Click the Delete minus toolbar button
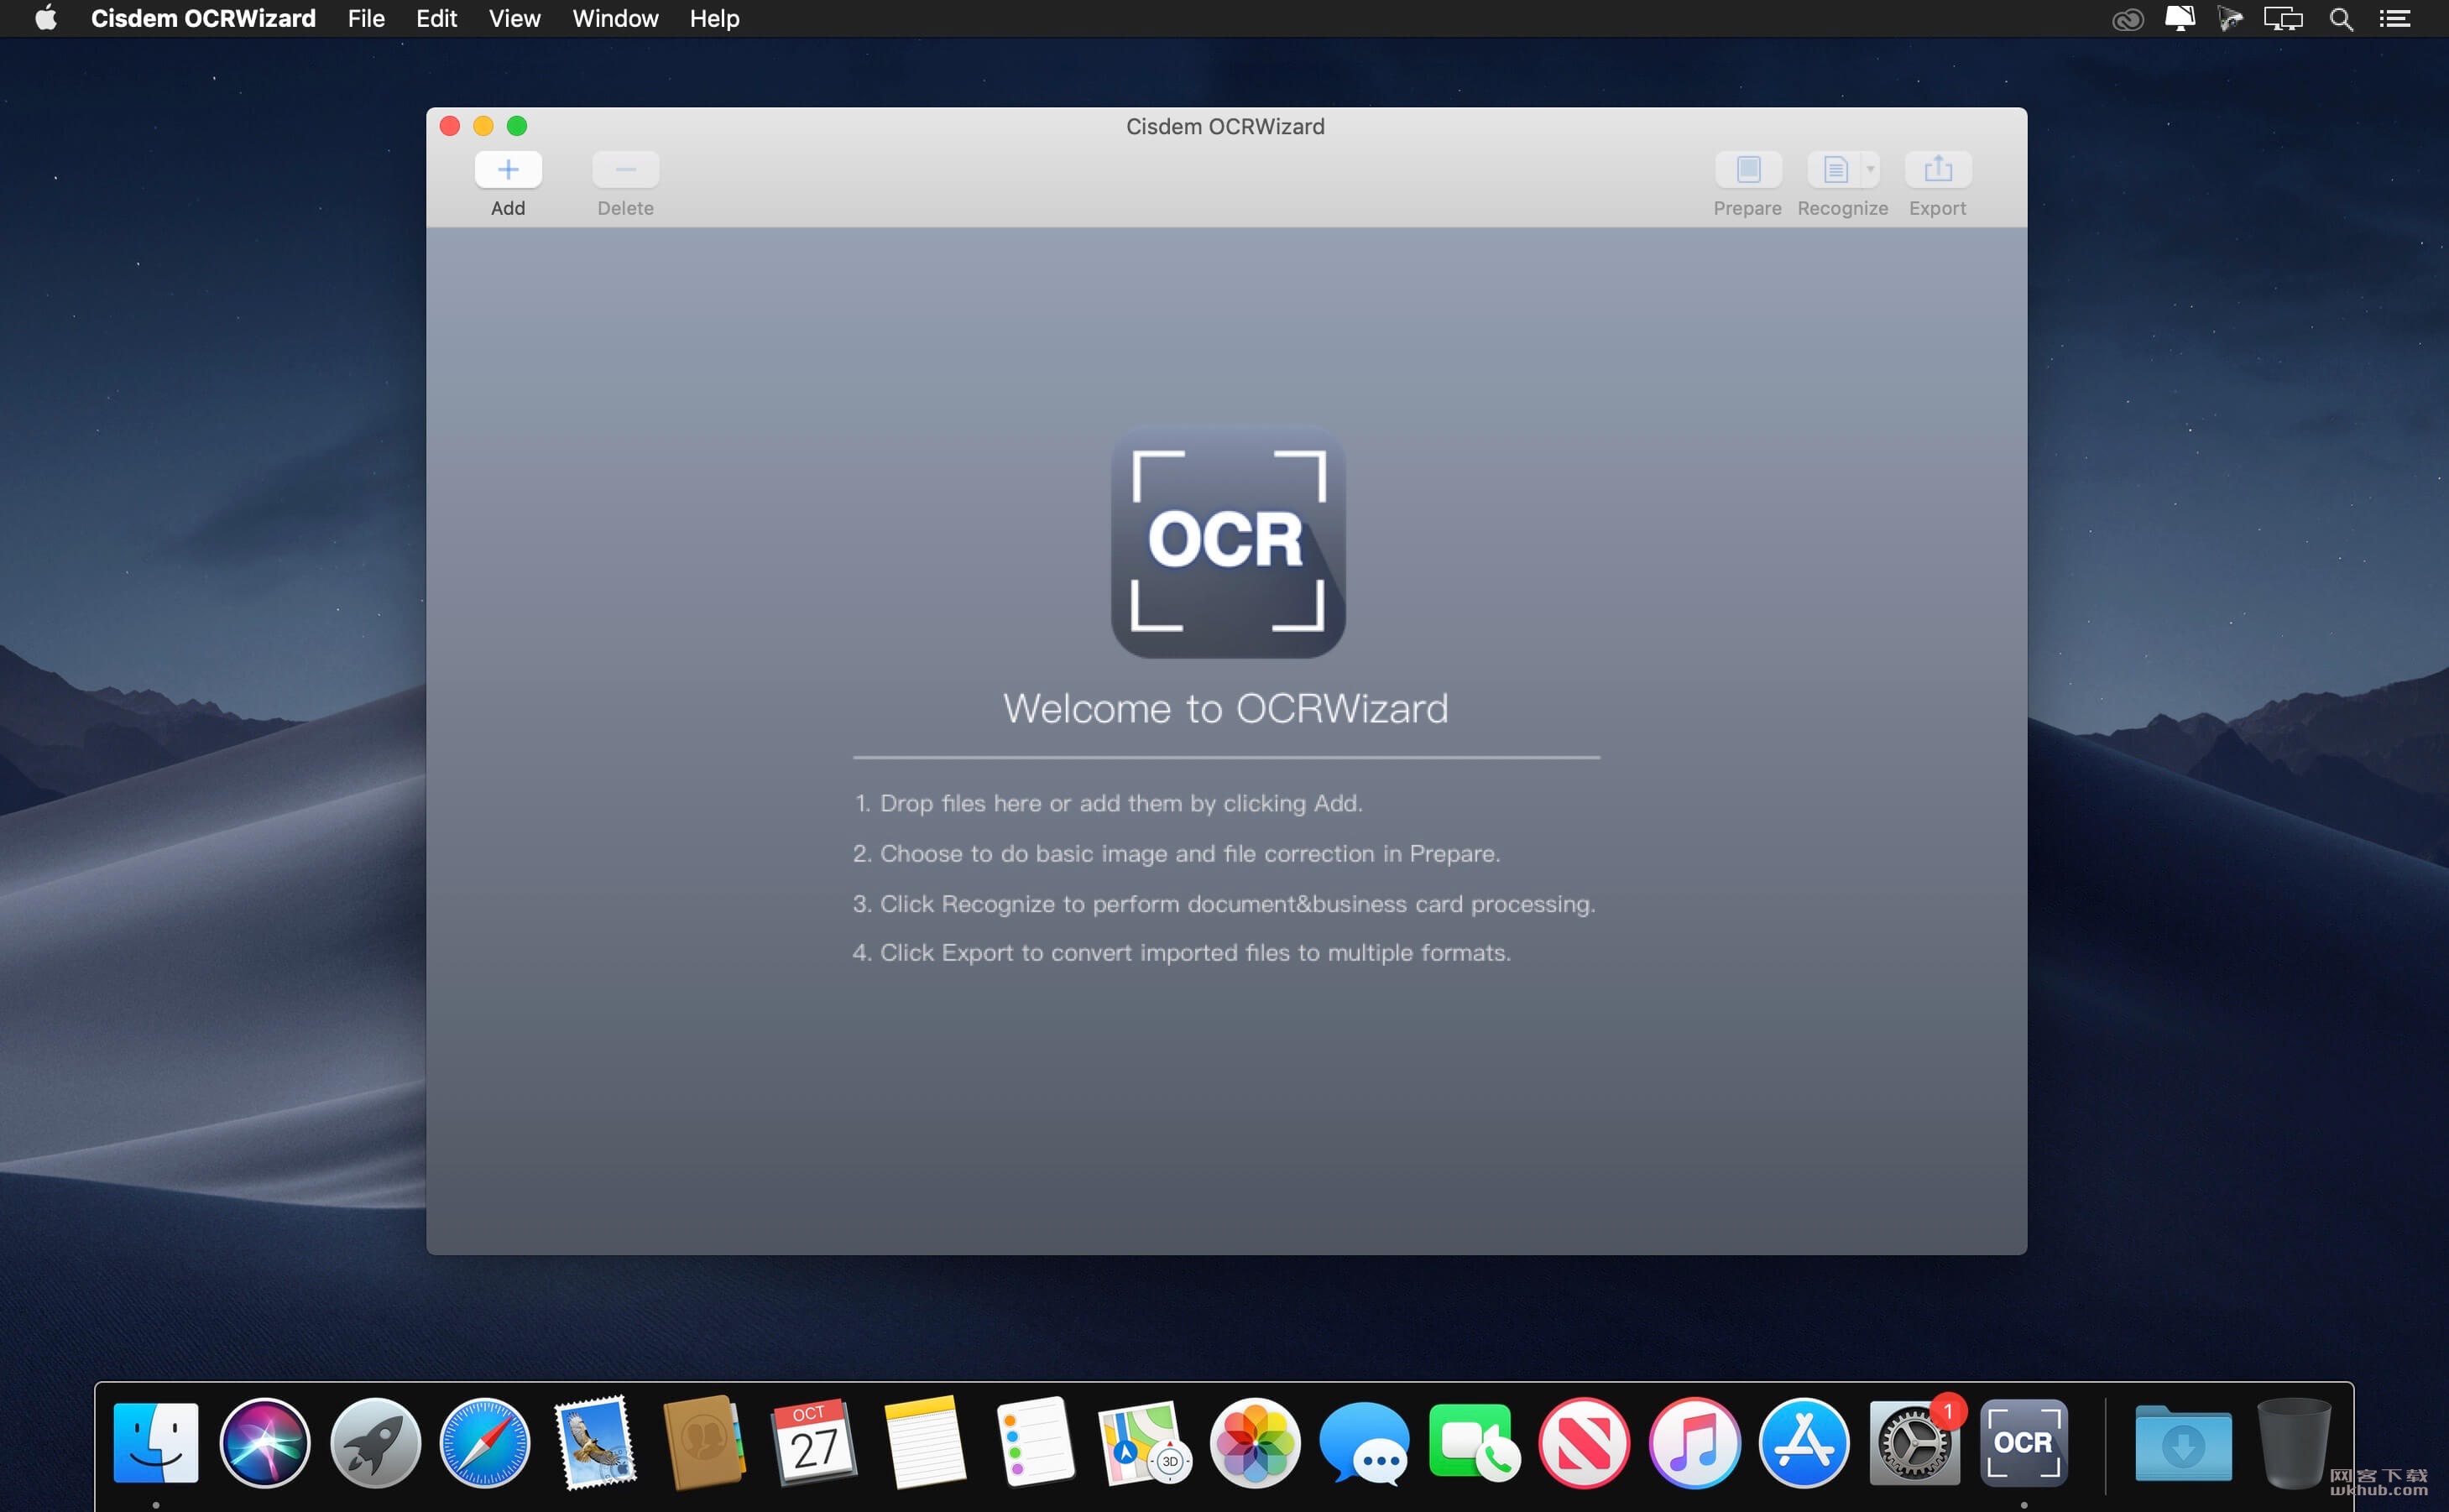This screenshot has height=1512, width=2449. click(x=625, y=170)
